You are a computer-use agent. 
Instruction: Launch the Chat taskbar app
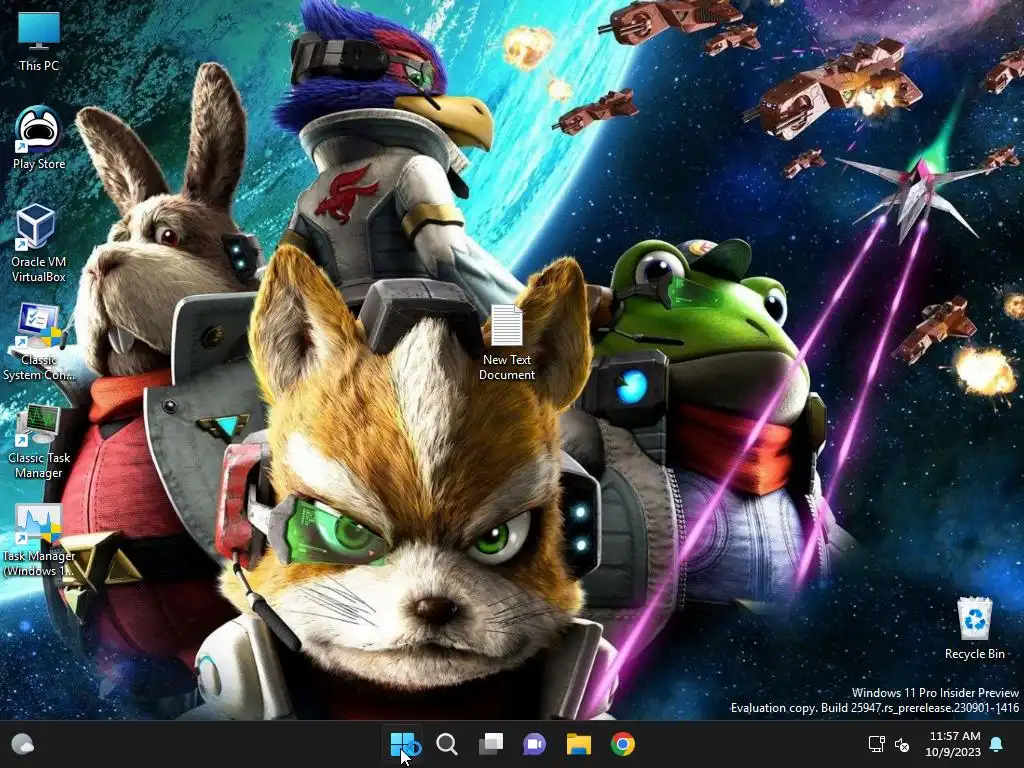(x=534, y=744)
